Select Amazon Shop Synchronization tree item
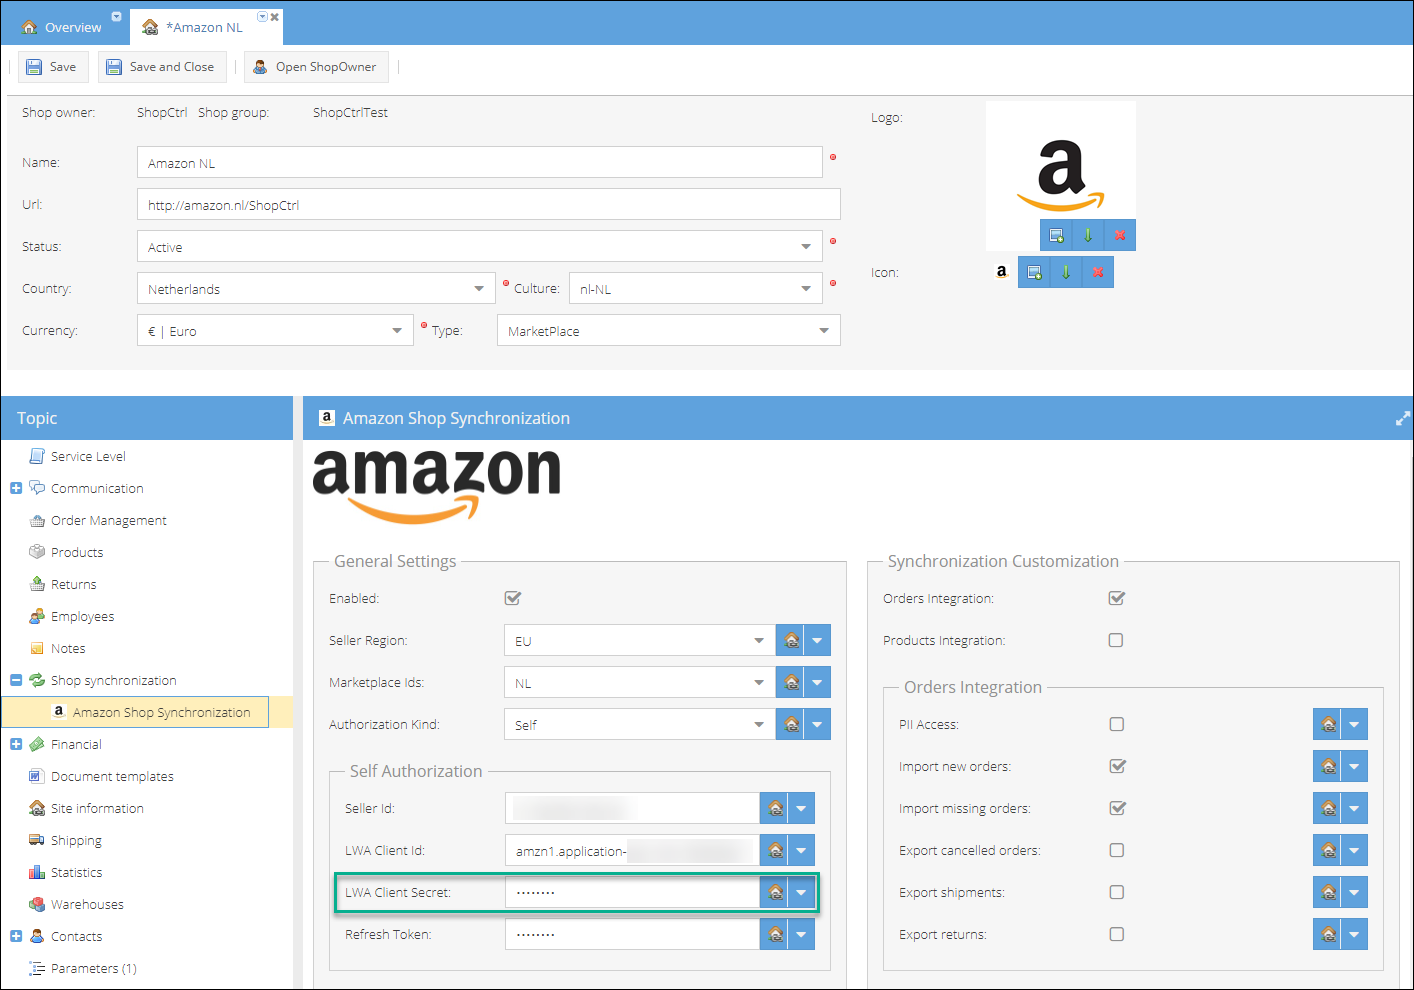 tap(161, 712)
